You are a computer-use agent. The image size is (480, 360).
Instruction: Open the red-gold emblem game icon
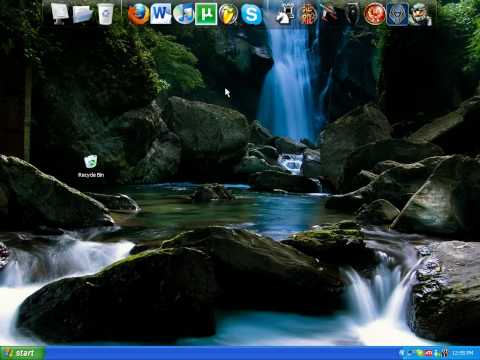tap(309, 14)
